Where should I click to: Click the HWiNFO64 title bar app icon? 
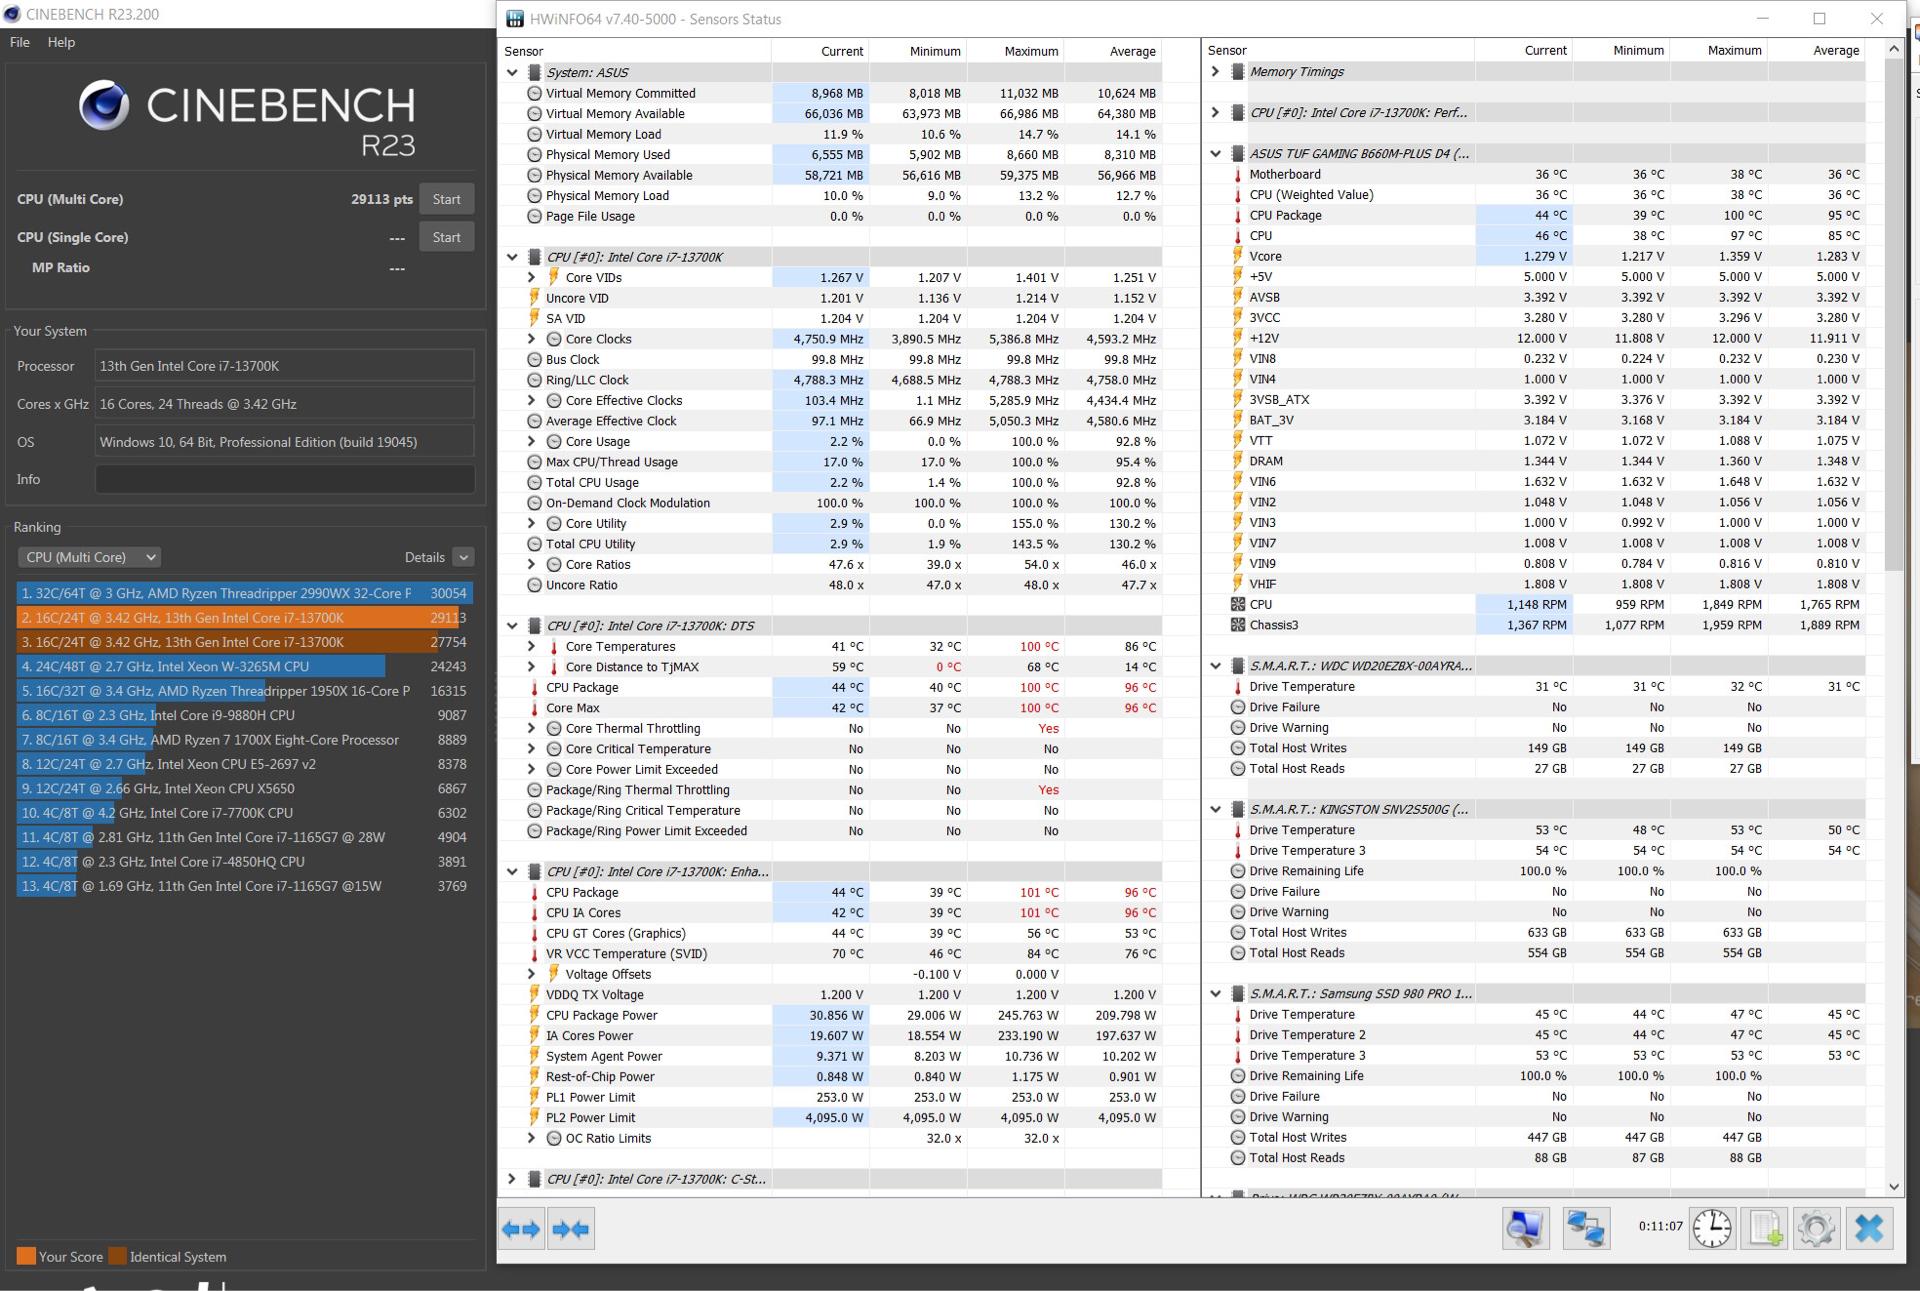click(515, 19)
